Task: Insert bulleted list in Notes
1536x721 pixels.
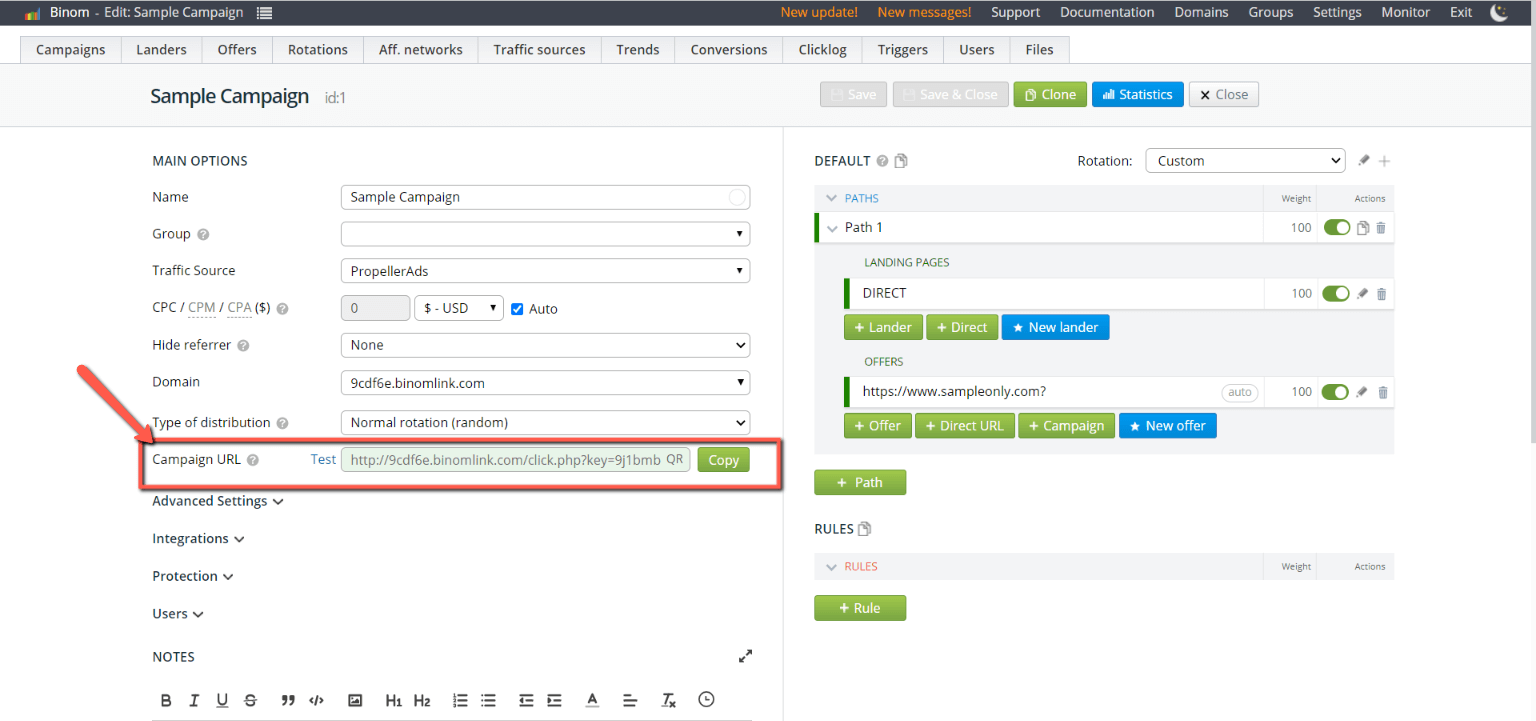Action: (488, 700)
